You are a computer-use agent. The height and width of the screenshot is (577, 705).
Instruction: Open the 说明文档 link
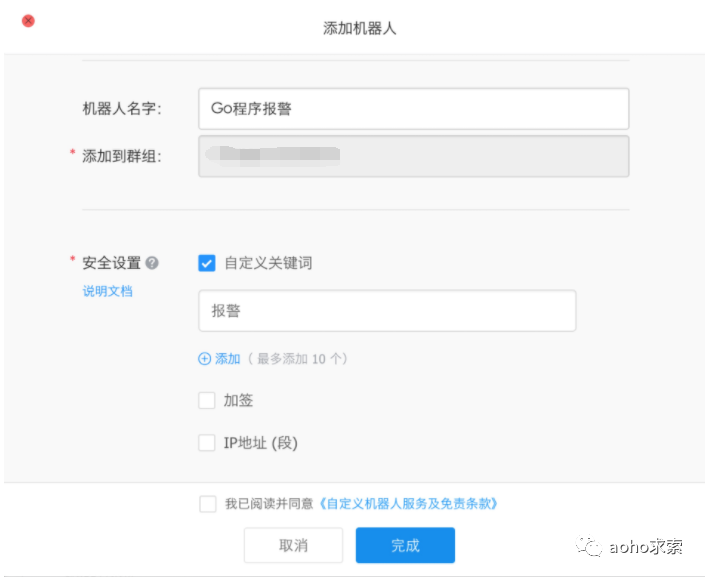pyautogui.click(x=107, y=291)
